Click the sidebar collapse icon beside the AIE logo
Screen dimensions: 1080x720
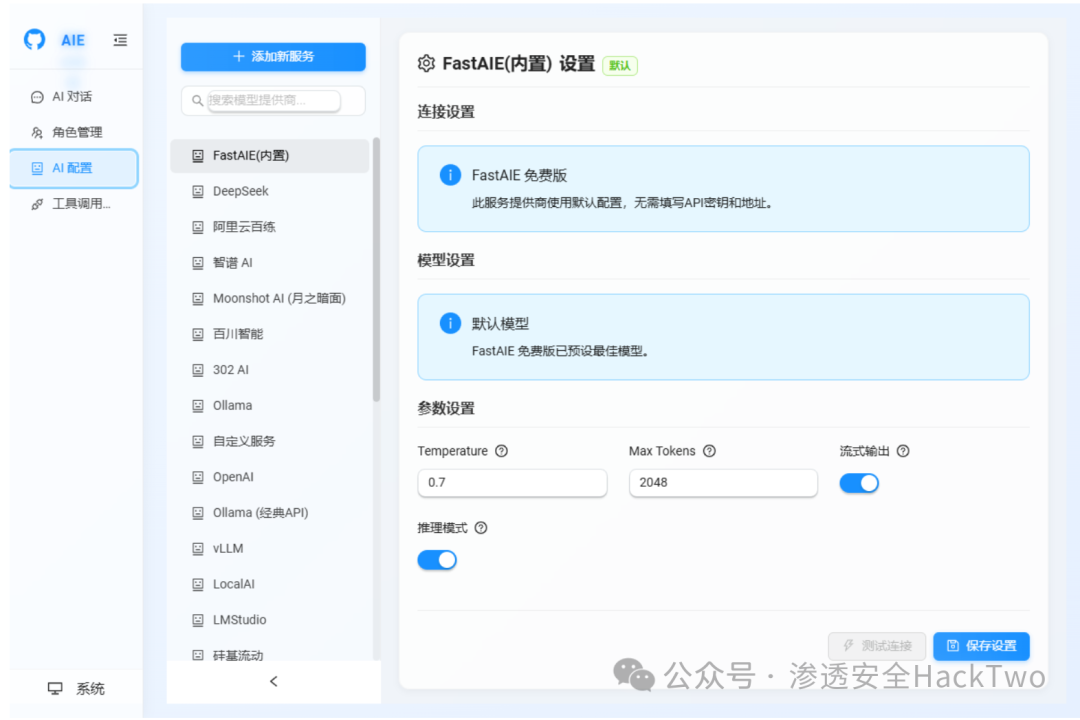(x=119, y=40)
